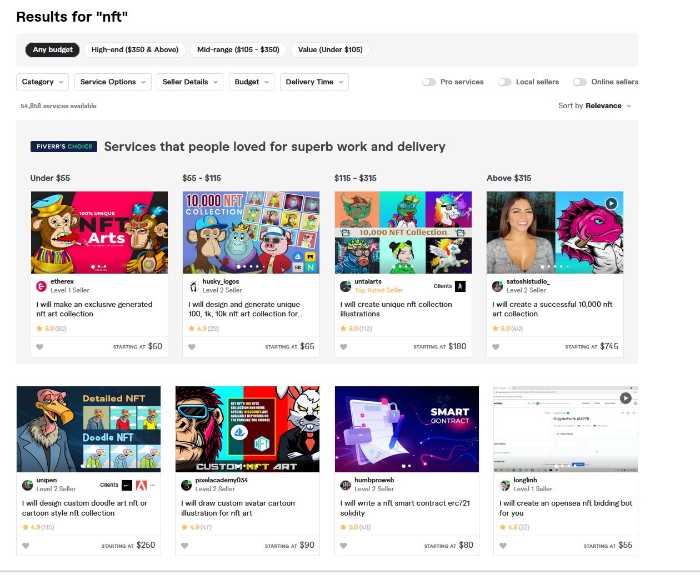Click the etherex seller name

click(x=62, y=282)
